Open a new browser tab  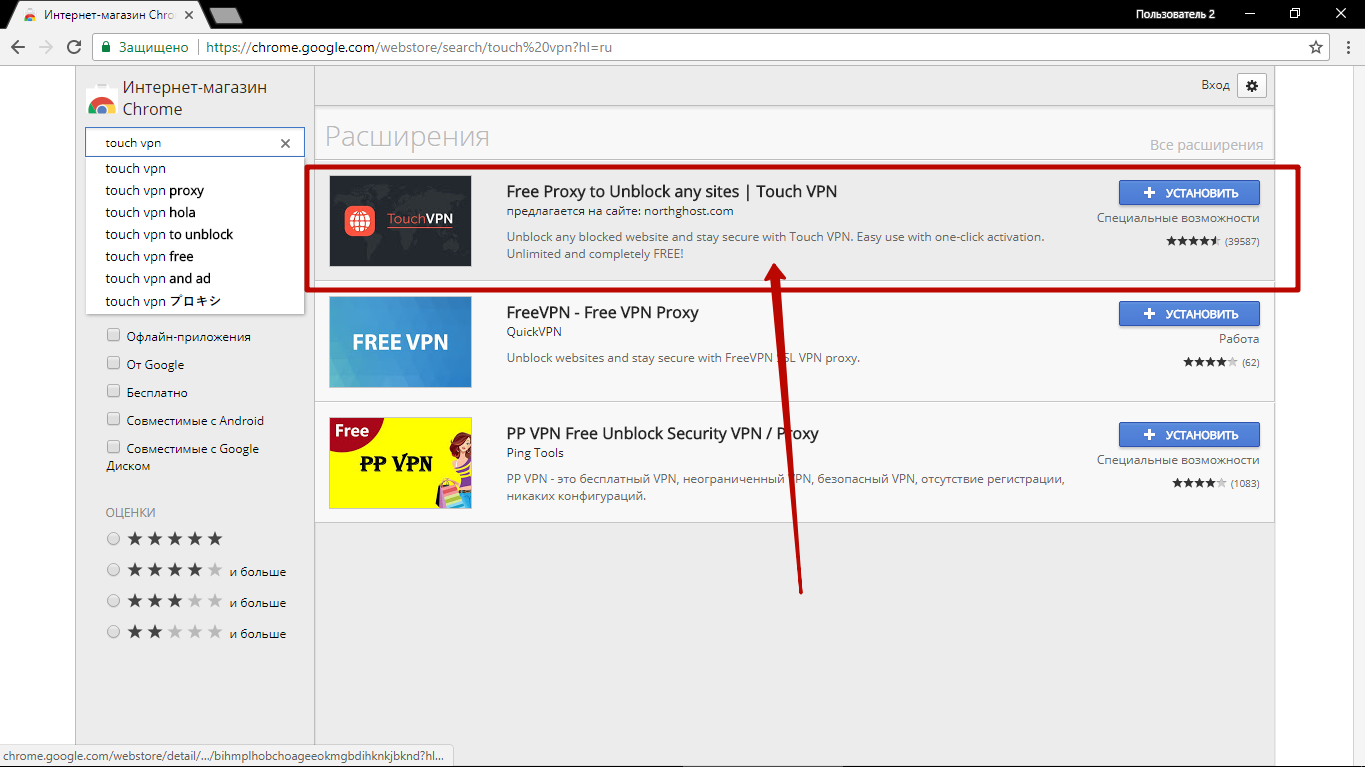click(227, 15)
